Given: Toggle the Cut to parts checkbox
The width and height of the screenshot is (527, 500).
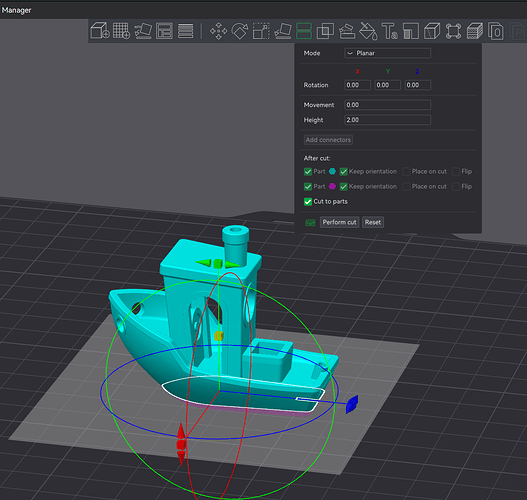Looking at the screenshot, I should click(308, 202).
